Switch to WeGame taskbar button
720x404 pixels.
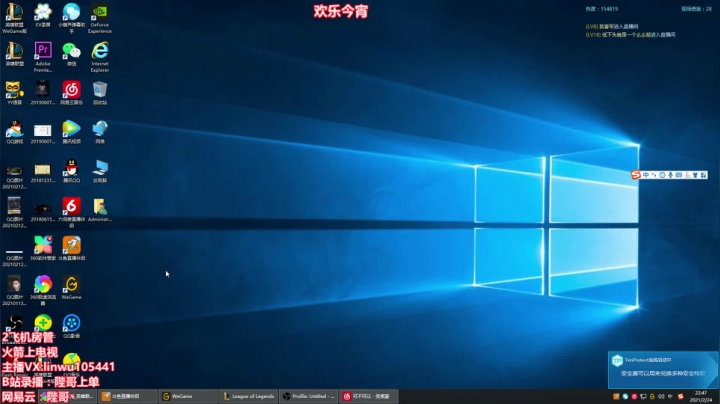[x=188, y=396]
